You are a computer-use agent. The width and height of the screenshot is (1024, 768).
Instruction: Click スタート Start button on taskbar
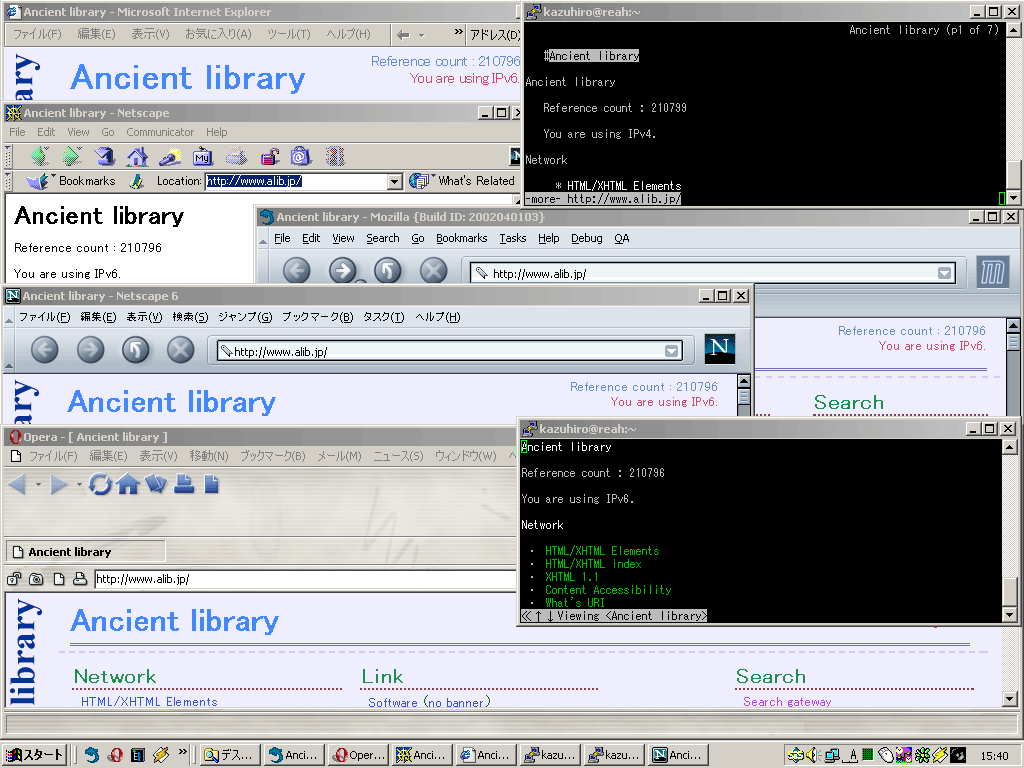(34, 755)
